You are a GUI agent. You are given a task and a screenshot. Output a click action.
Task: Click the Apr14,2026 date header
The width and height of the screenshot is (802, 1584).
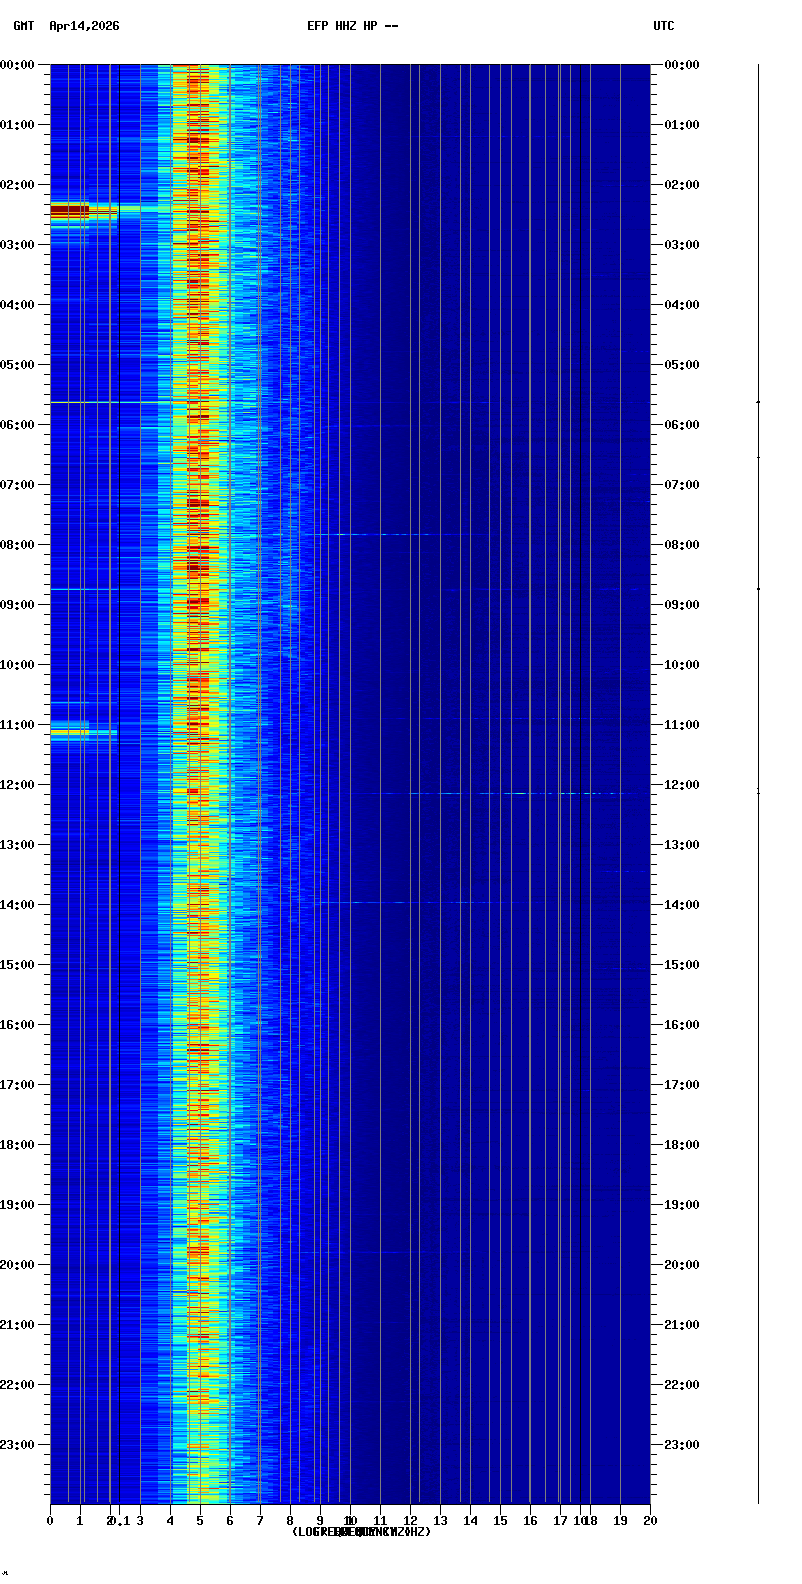pos(84,26)
